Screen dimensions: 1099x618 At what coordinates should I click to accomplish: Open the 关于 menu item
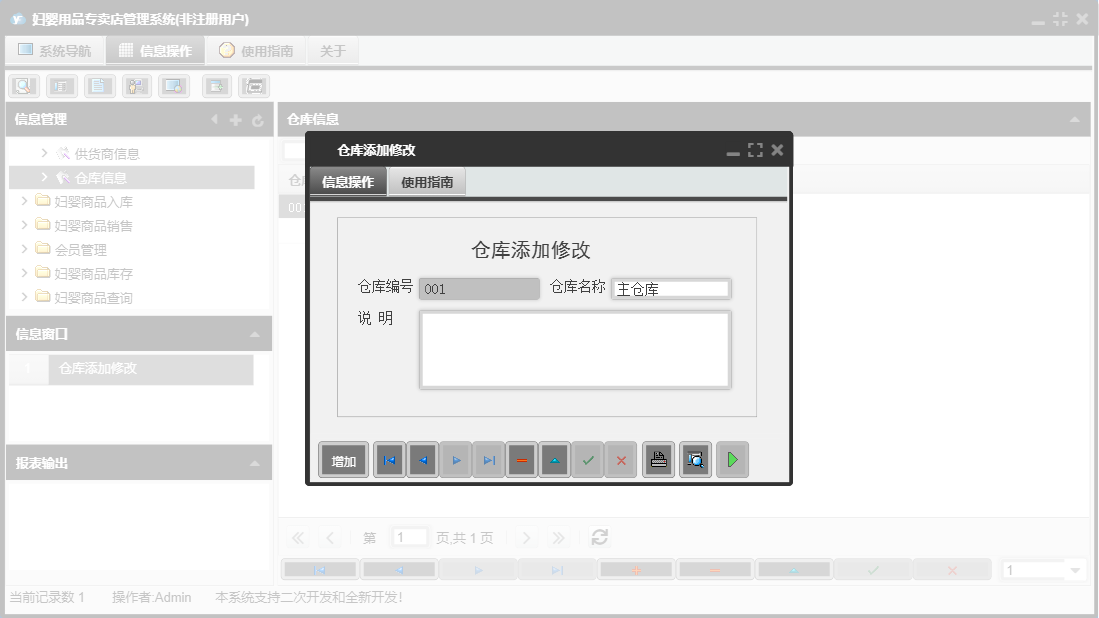tap(332, 49)
